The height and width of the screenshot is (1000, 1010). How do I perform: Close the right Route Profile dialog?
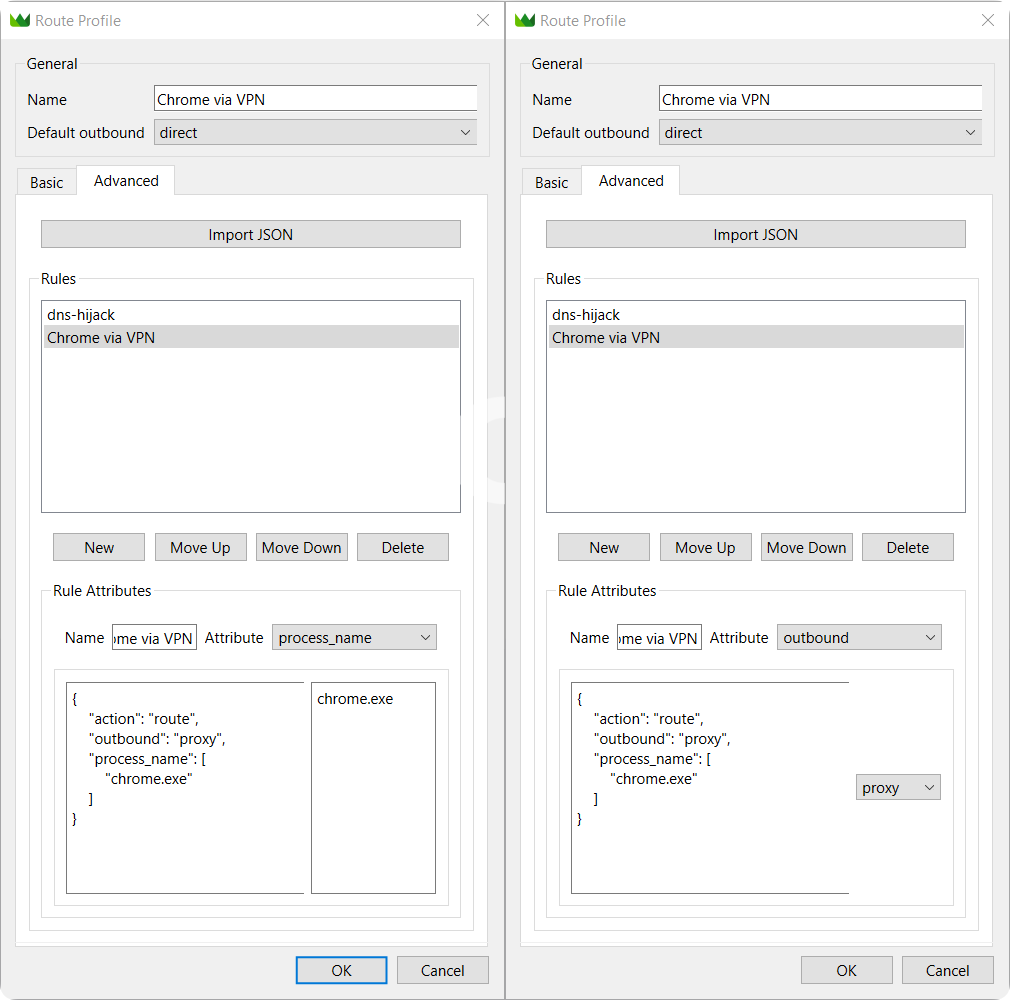(x=988, y=20)
